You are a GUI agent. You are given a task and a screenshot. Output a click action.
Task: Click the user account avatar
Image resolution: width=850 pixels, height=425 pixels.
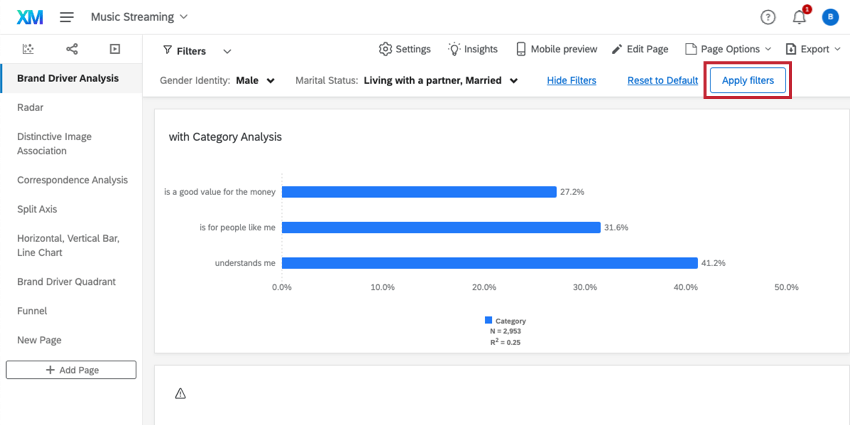tap(830, 17)
